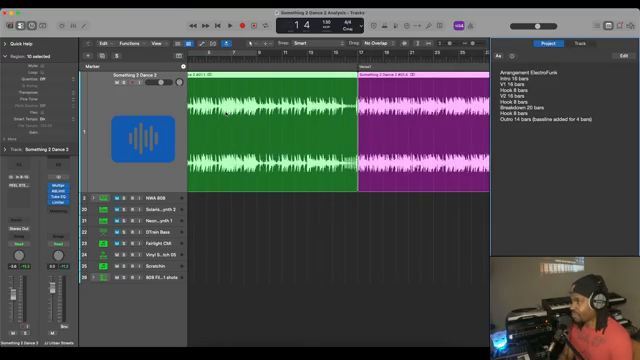This screenshot has height=360, width=640.
Task: Click the Capture Recording button
Action: point(254,26)
